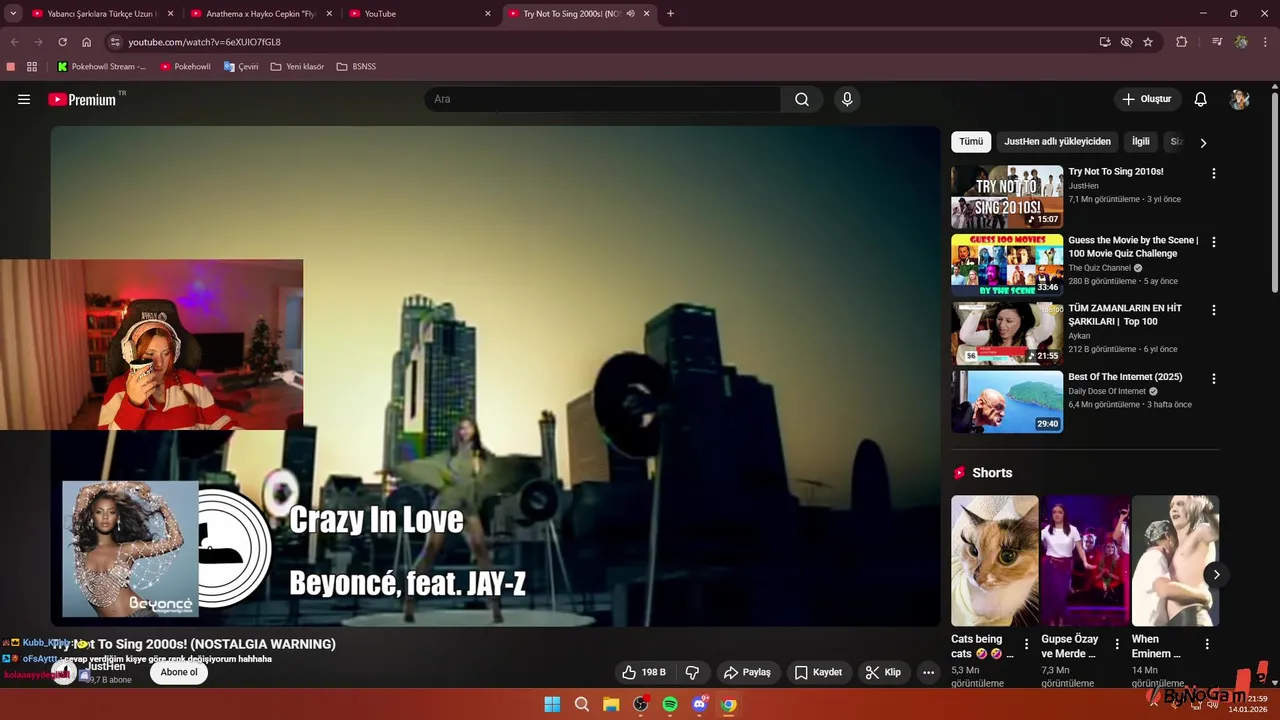Open the YouTube guide hamburger menu
Image resolution: width=1280 pixels, height=720 pixels.
tap(24, 99)
